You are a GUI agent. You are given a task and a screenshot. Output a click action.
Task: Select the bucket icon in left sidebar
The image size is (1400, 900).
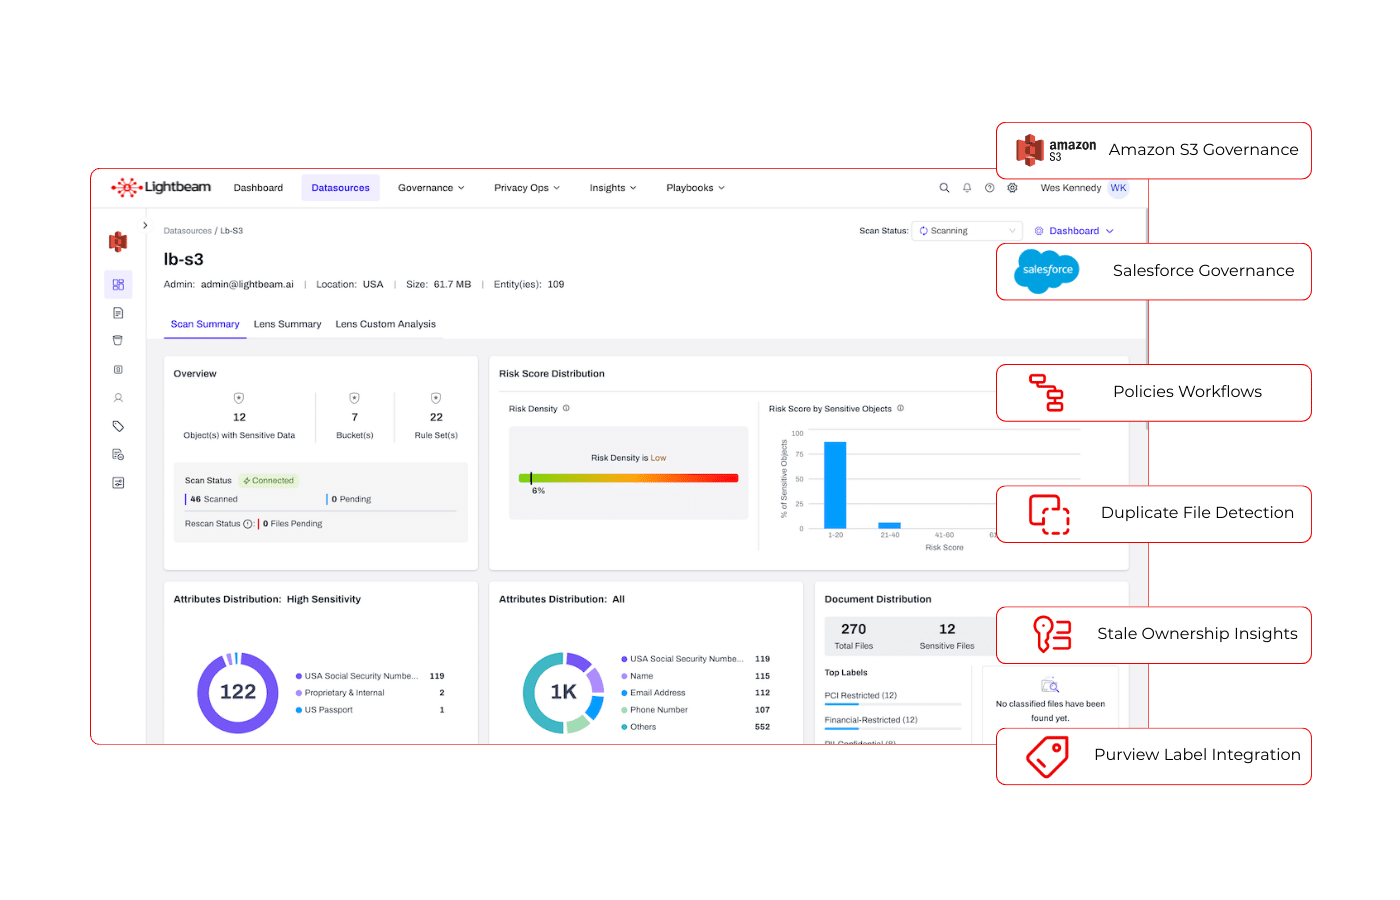click(118, 341)
